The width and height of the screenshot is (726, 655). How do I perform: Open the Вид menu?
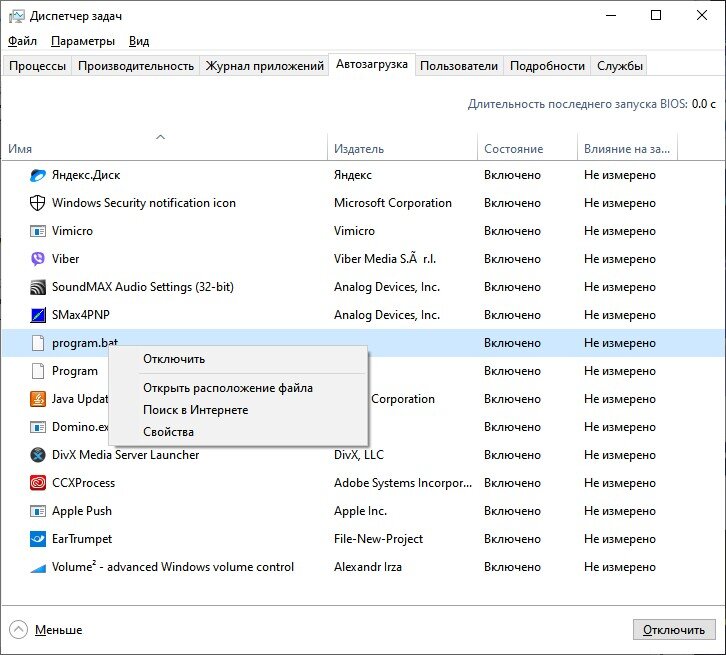click(139, 41)
